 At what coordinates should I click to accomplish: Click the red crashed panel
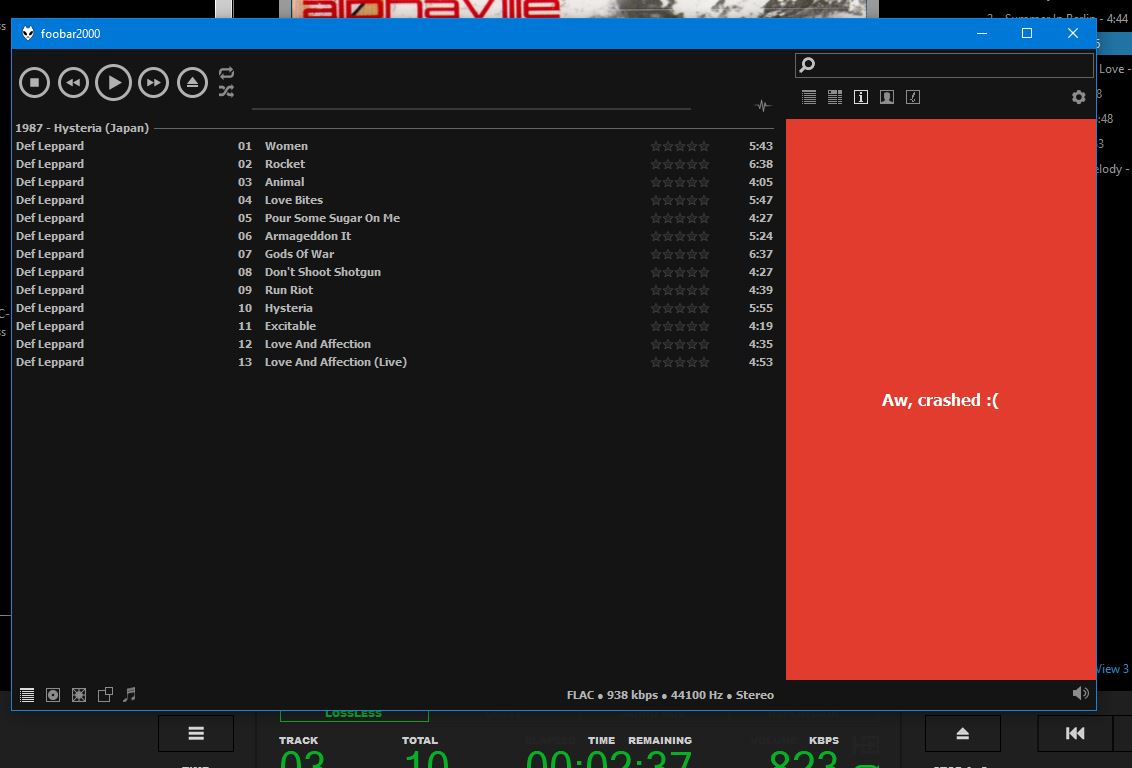[x=940, y=399]
